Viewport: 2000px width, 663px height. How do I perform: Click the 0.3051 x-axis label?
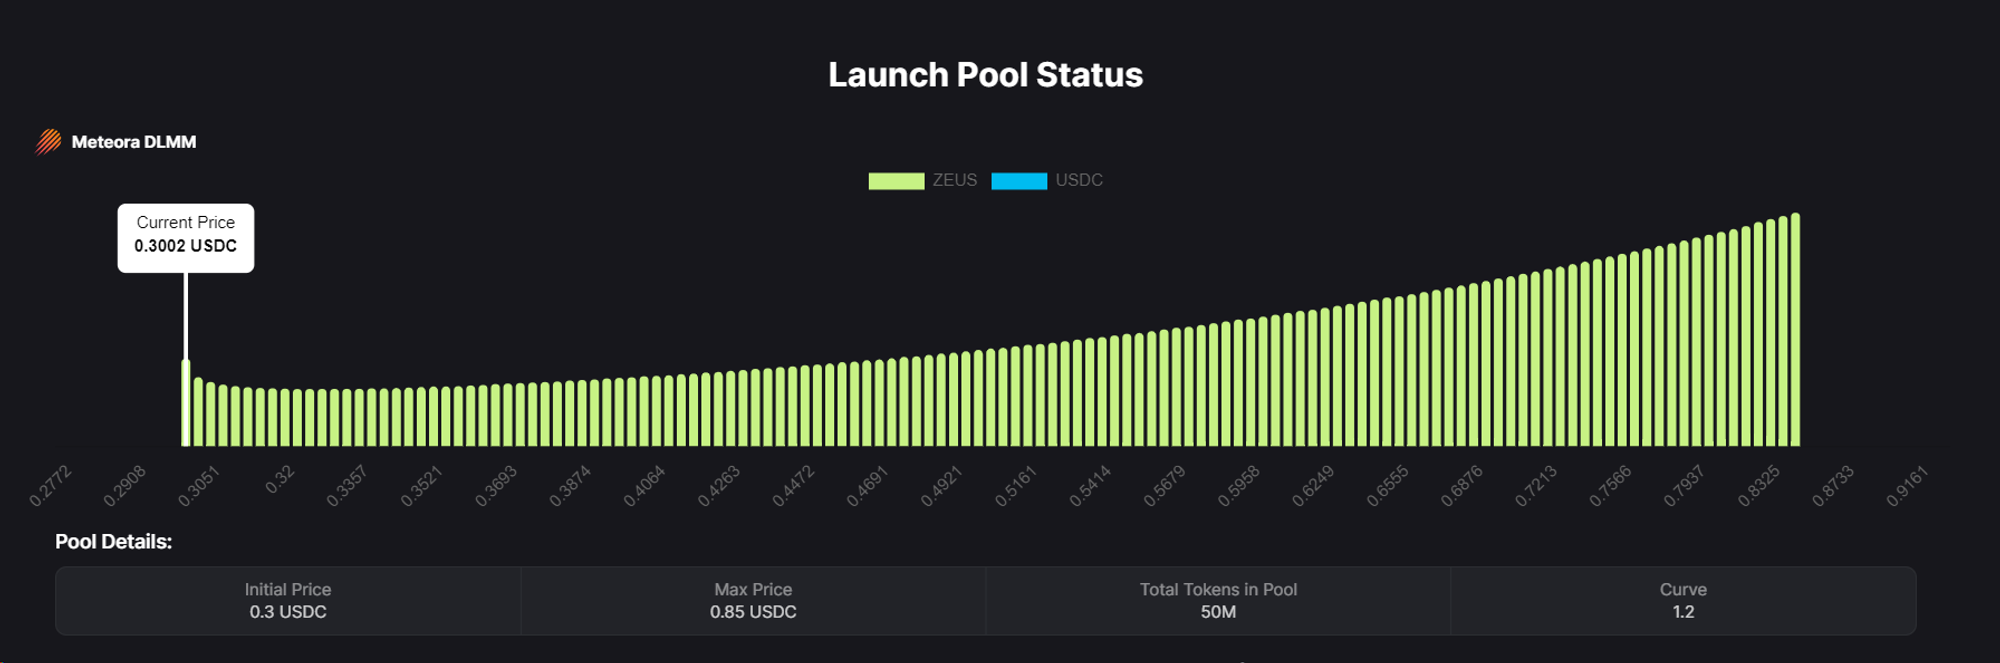coord(199,485)
